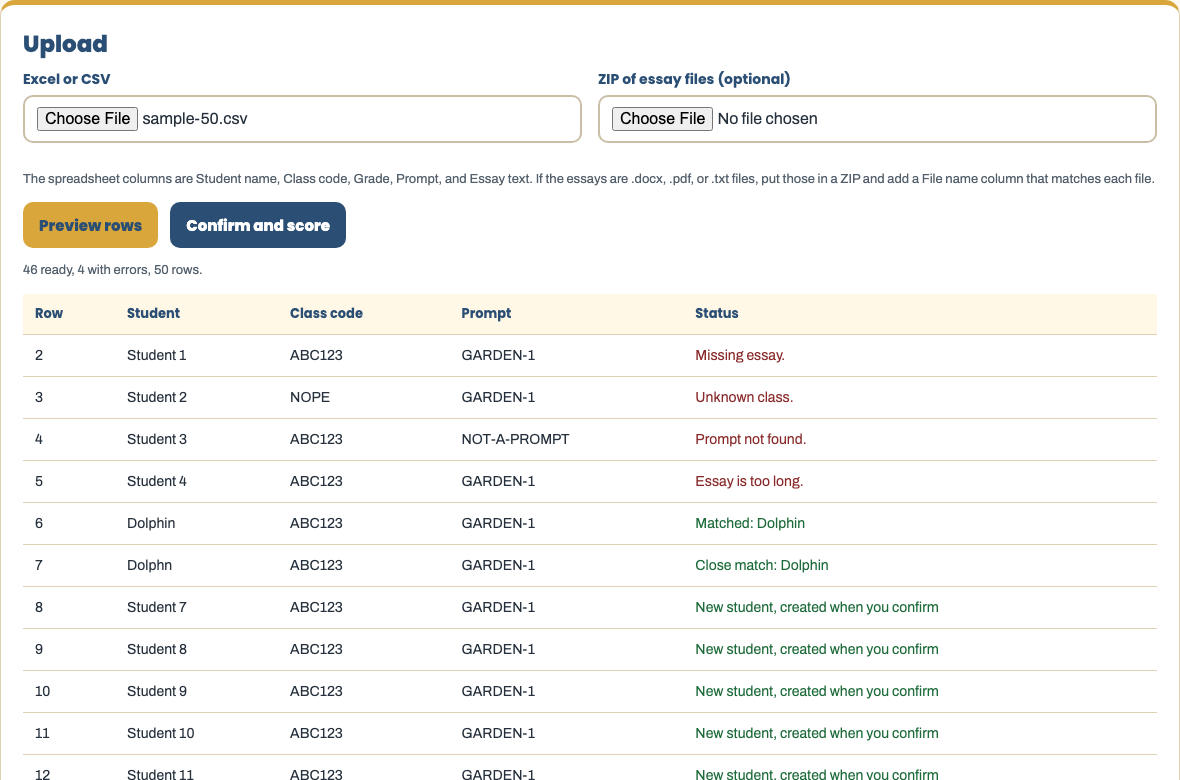Click Choose File for ZIP of essay files
The height and width of the screenshot is (780, 1180).
[662, 119]
